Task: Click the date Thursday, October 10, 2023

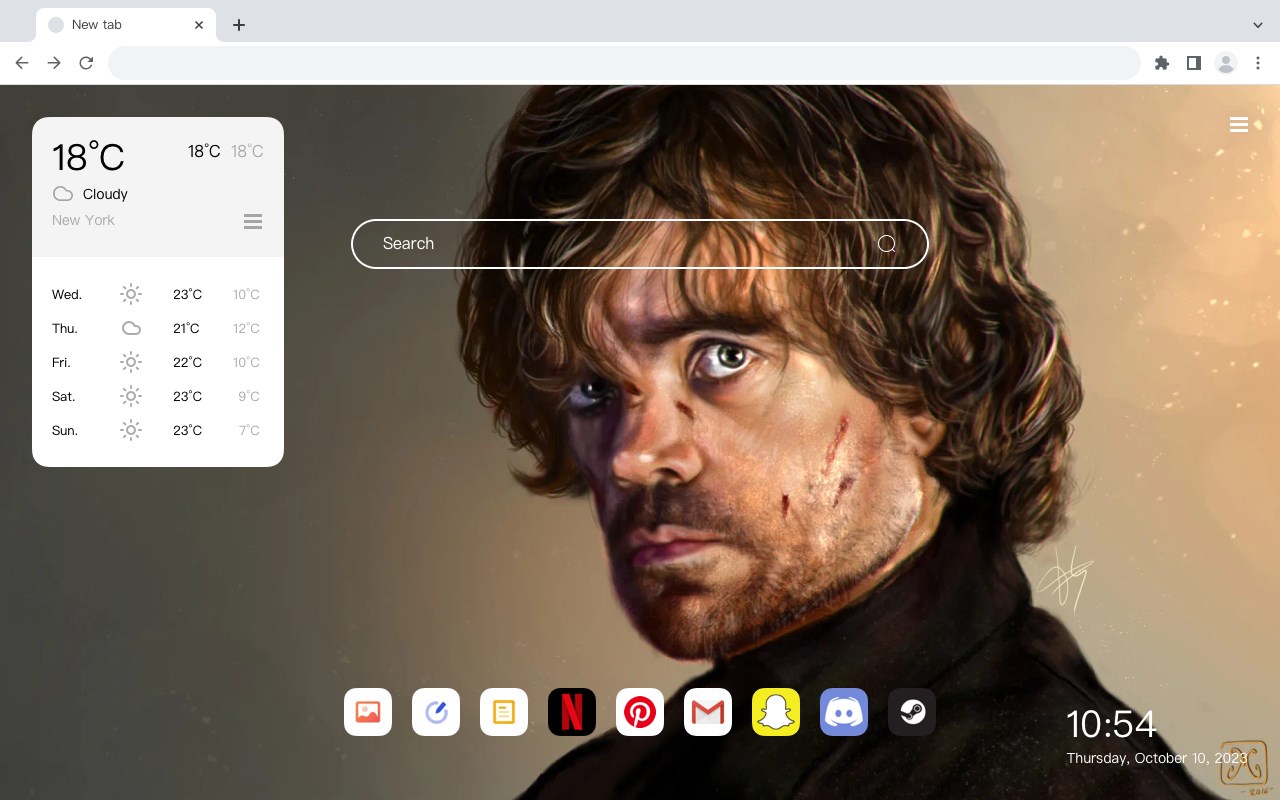Action: click(x=1157, y=758)
